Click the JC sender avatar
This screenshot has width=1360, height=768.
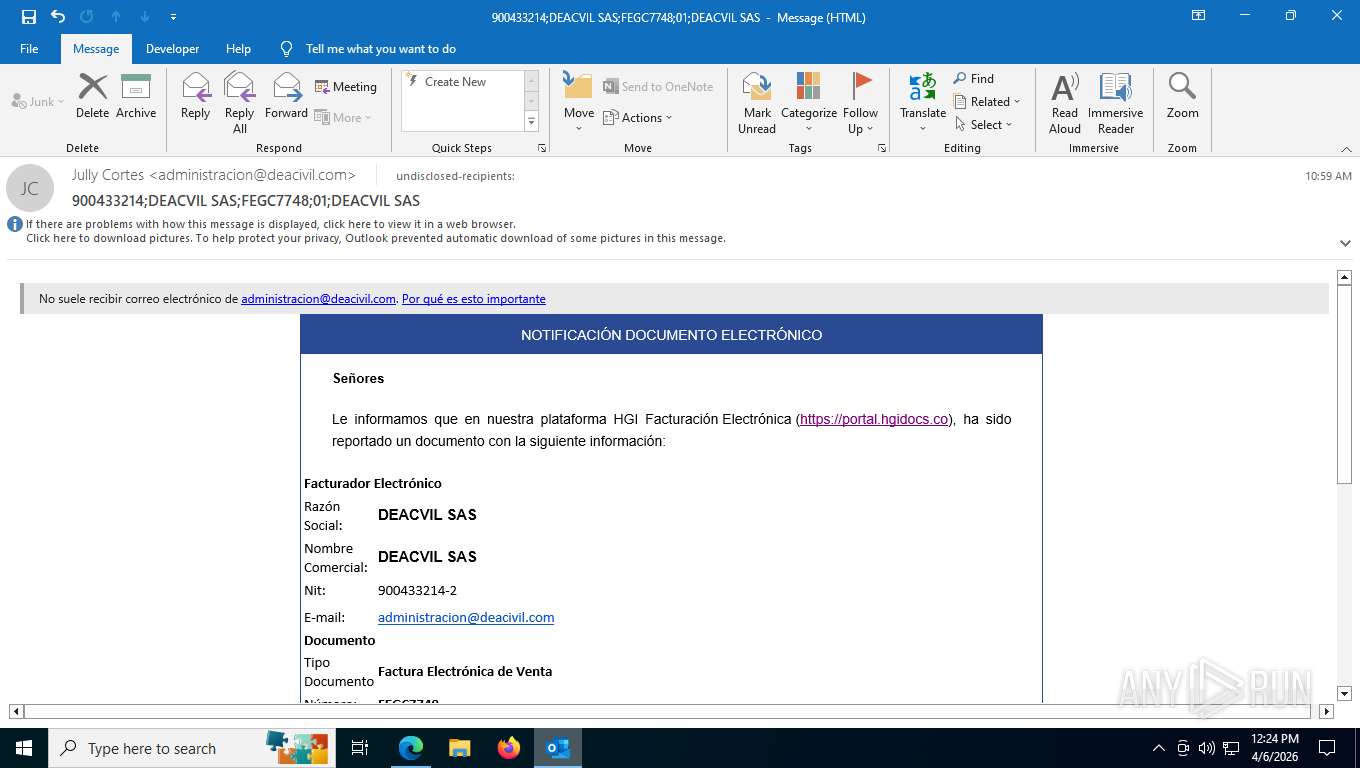(30, 188)
